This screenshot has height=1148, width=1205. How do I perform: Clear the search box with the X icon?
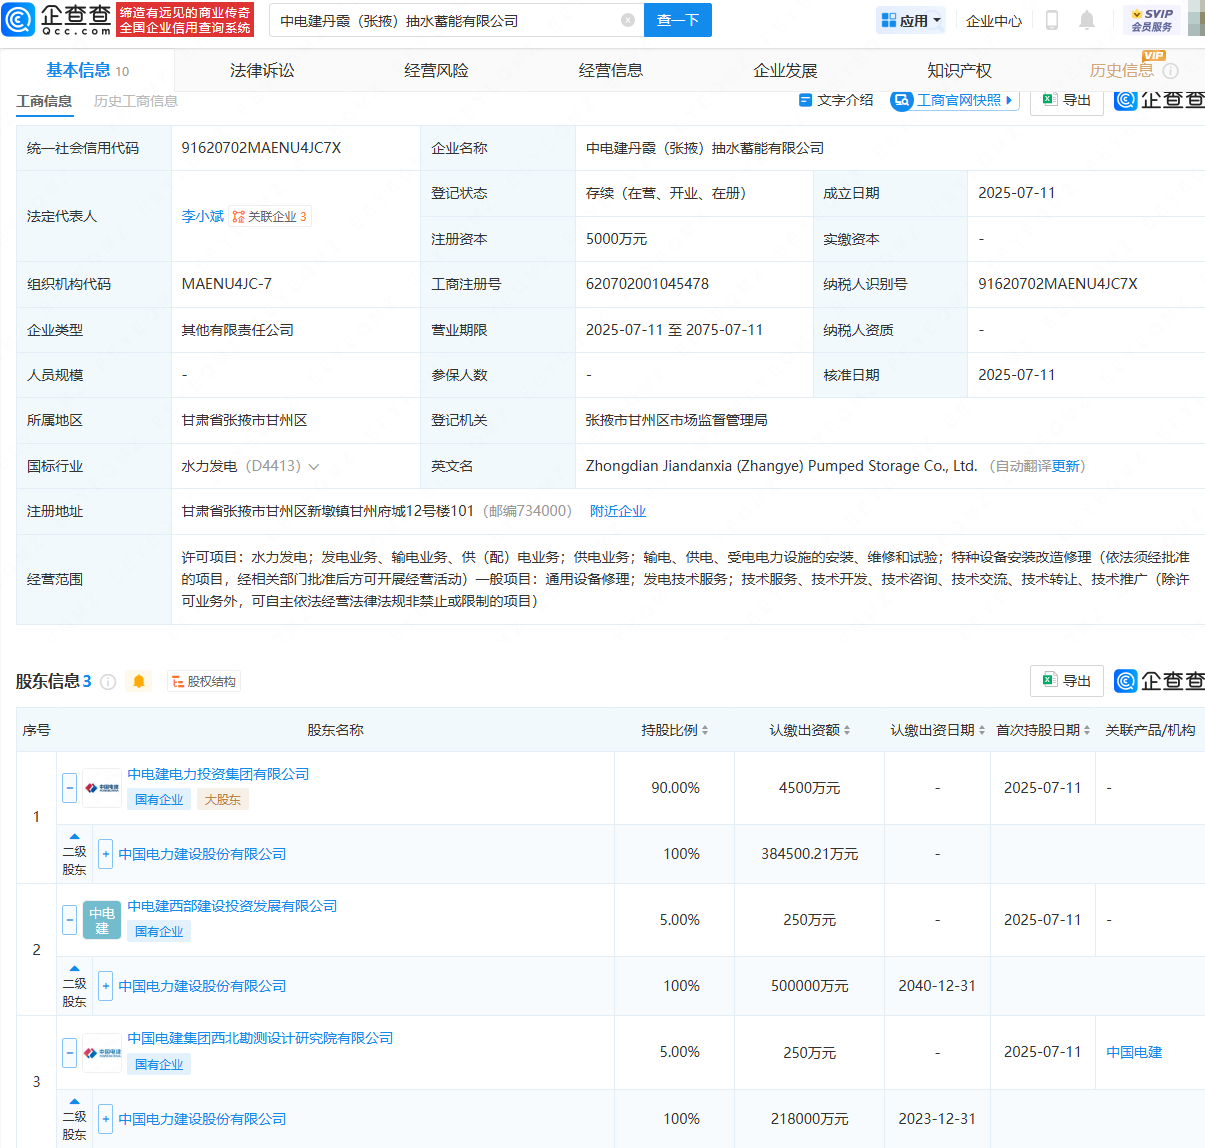pos(628,20)
